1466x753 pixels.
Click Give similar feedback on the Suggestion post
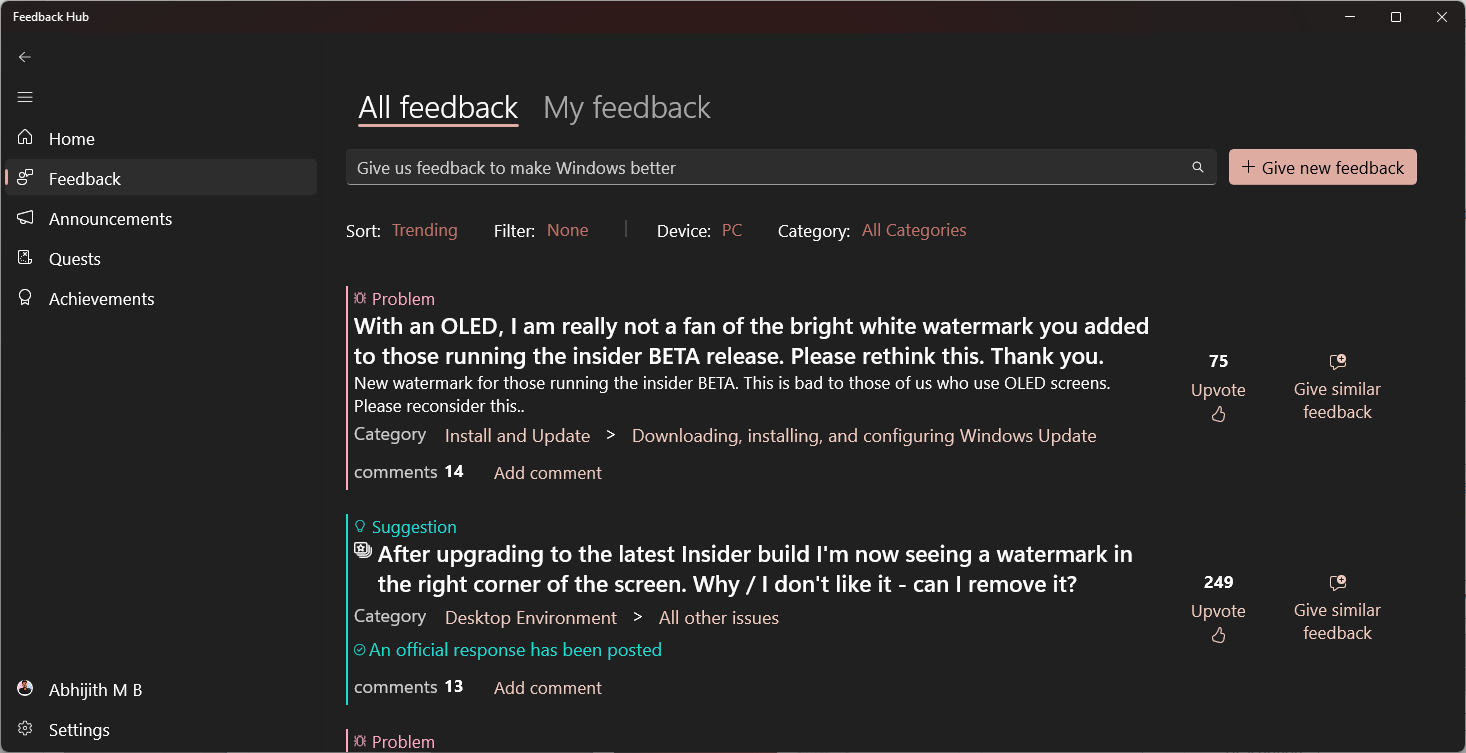click(1337, 608)
